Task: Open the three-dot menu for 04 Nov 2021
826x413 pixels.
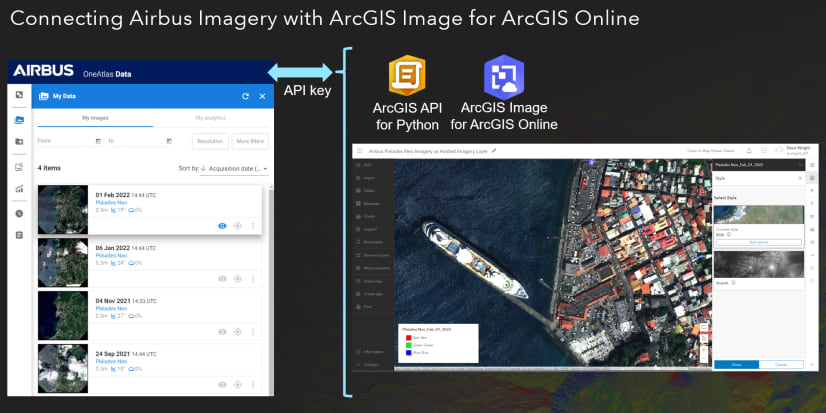Action: click(253, 332)
